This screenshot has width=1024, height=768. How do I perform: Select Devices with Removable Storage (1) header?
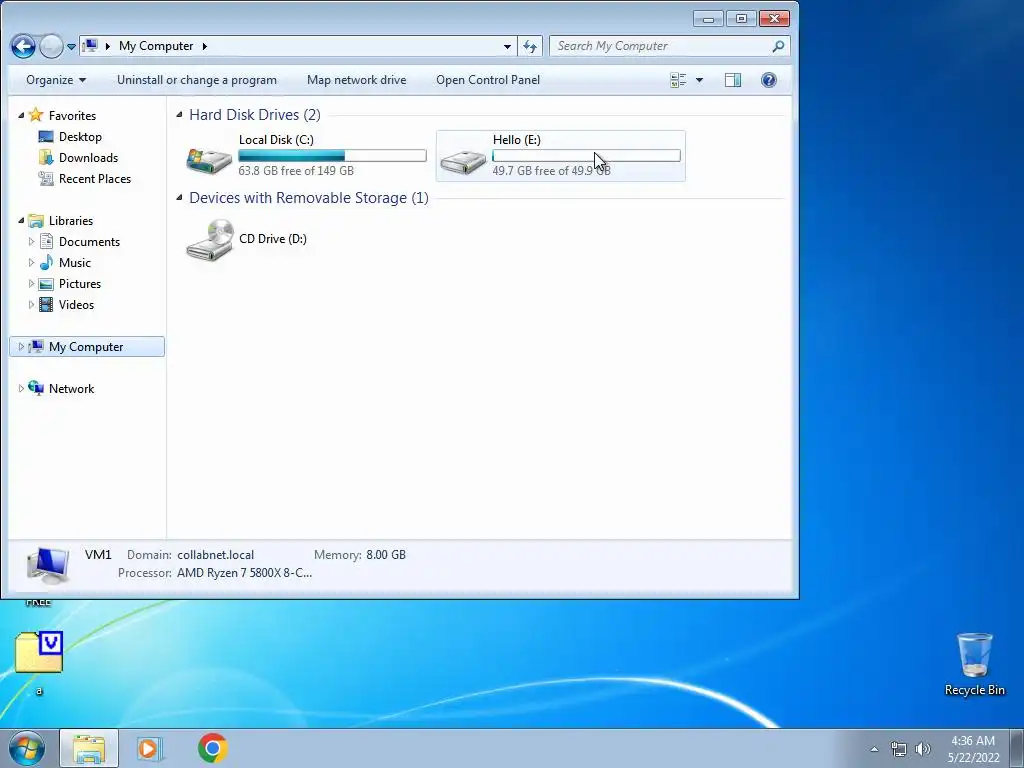tap(309, 198)
